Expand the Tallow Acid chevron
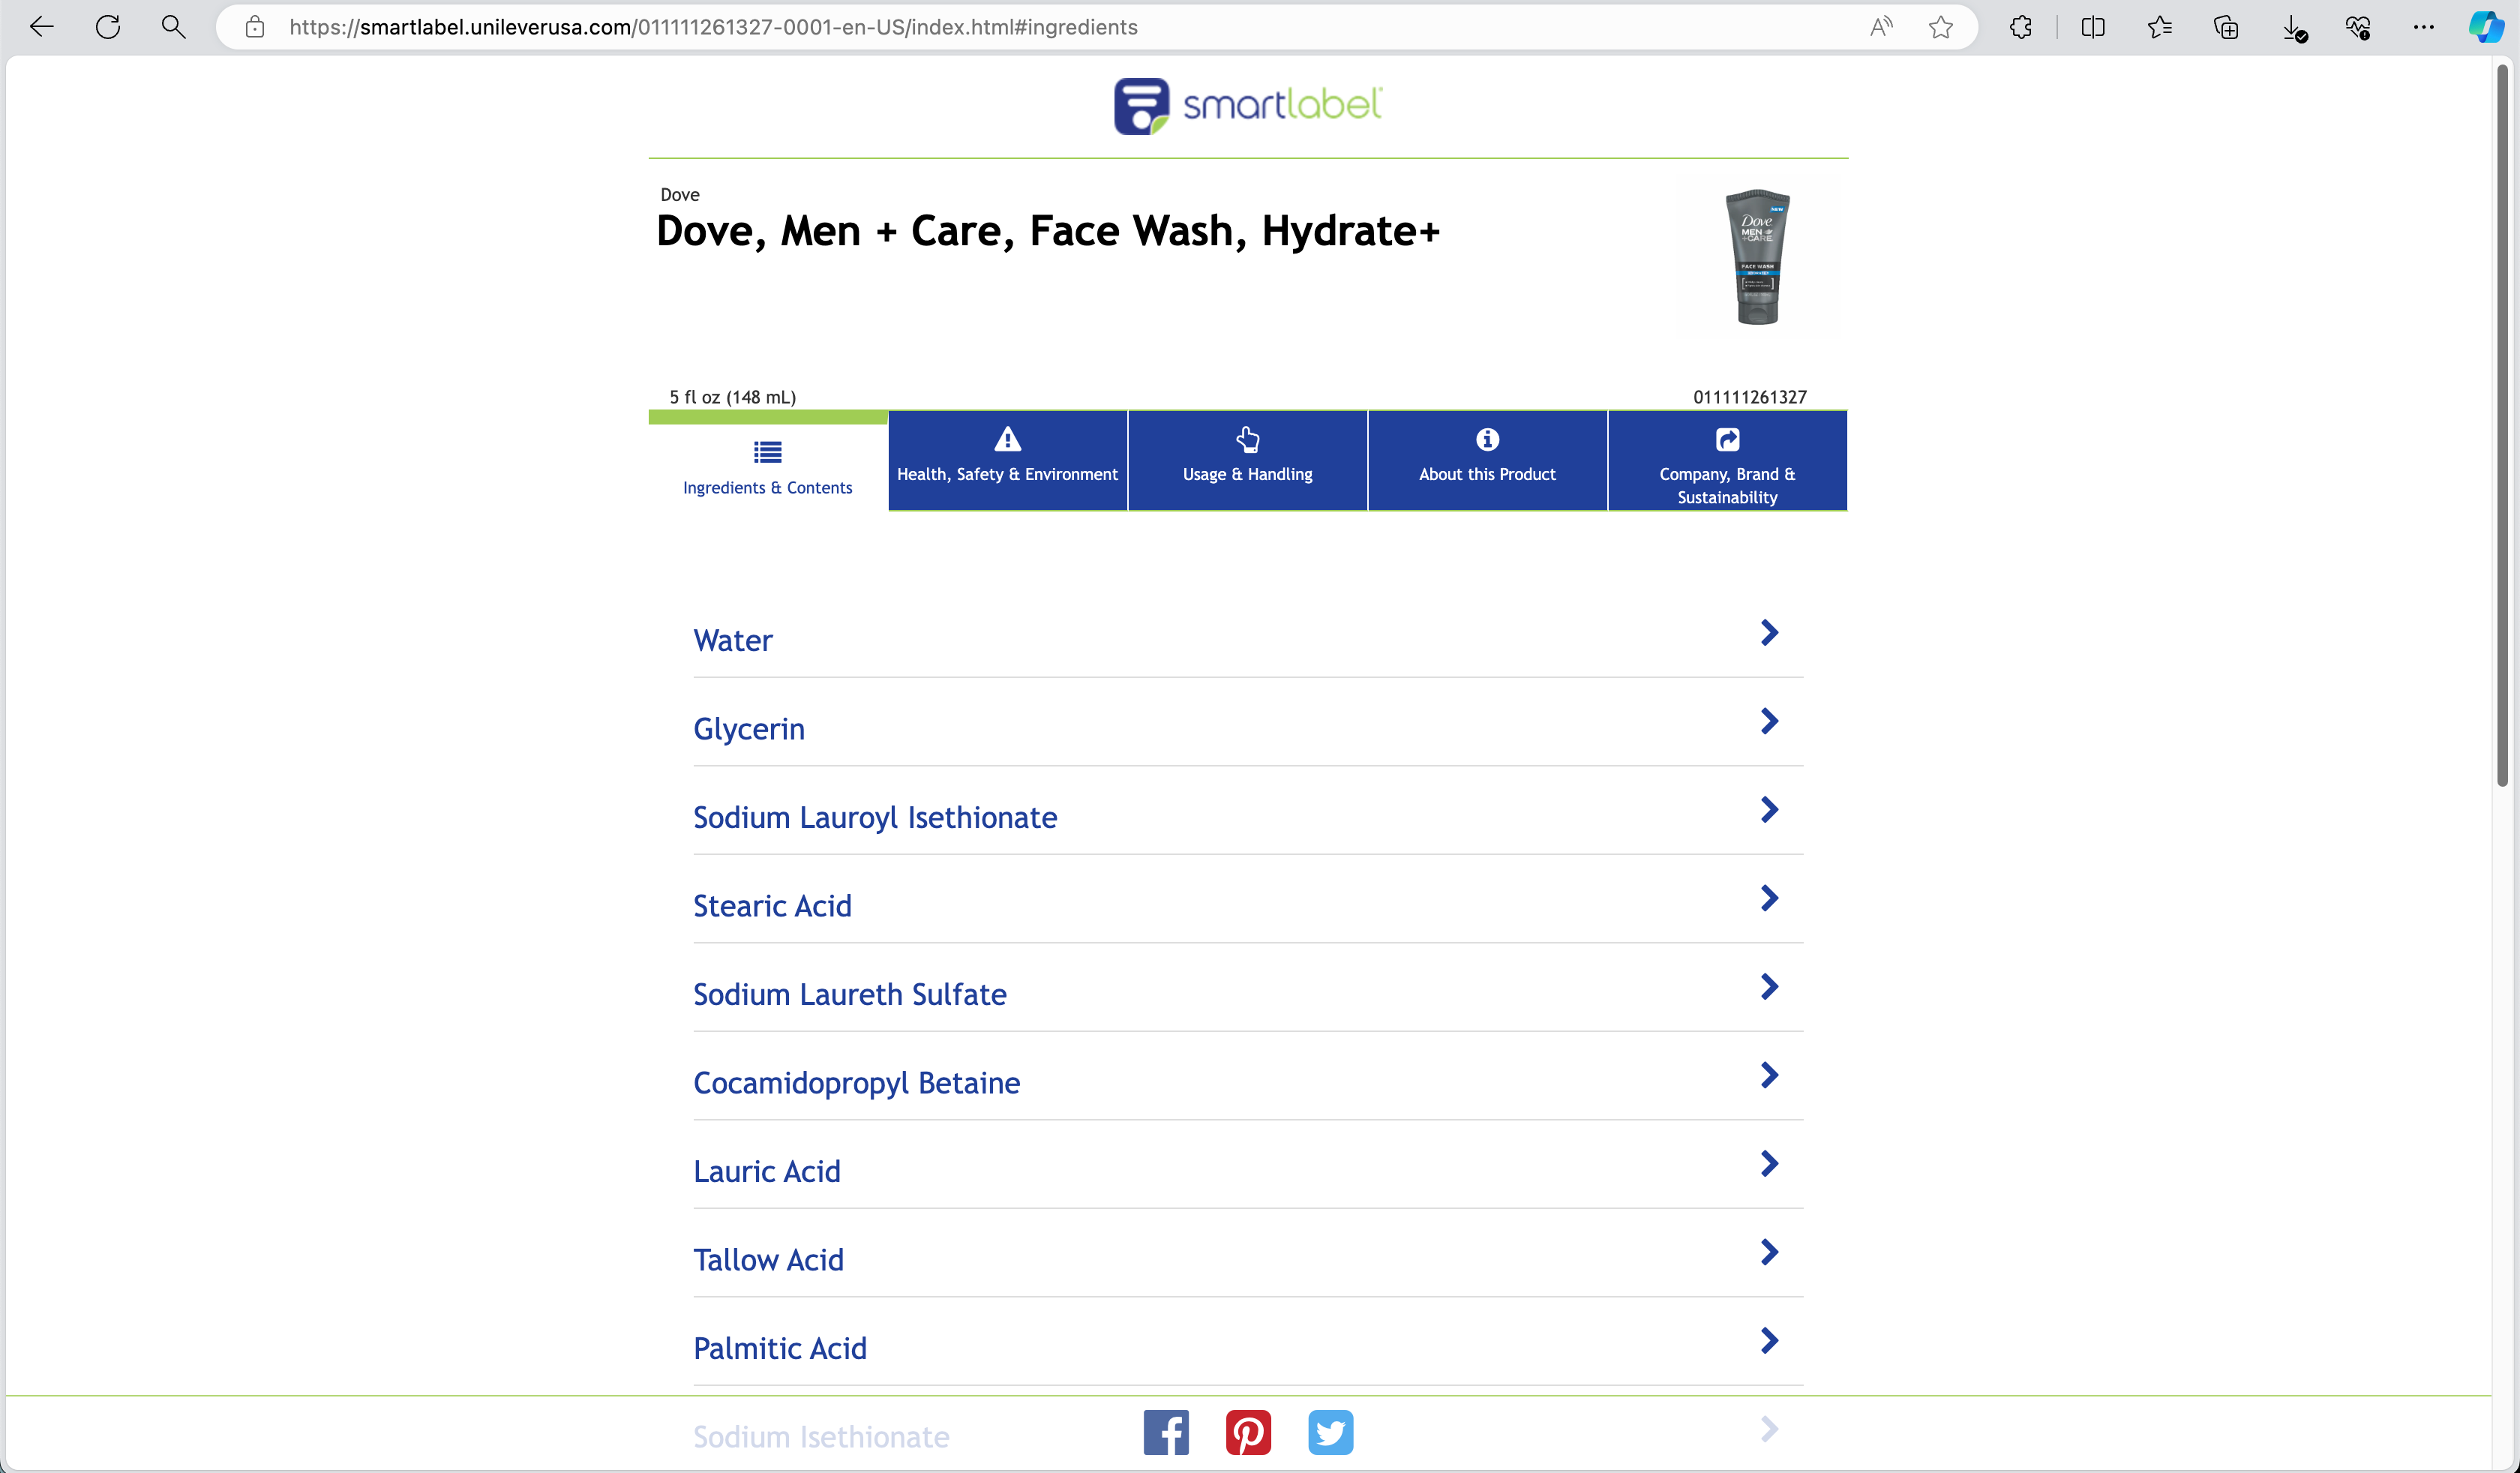Viewport: 2520px width, 1473px height. point(1769,1252)
